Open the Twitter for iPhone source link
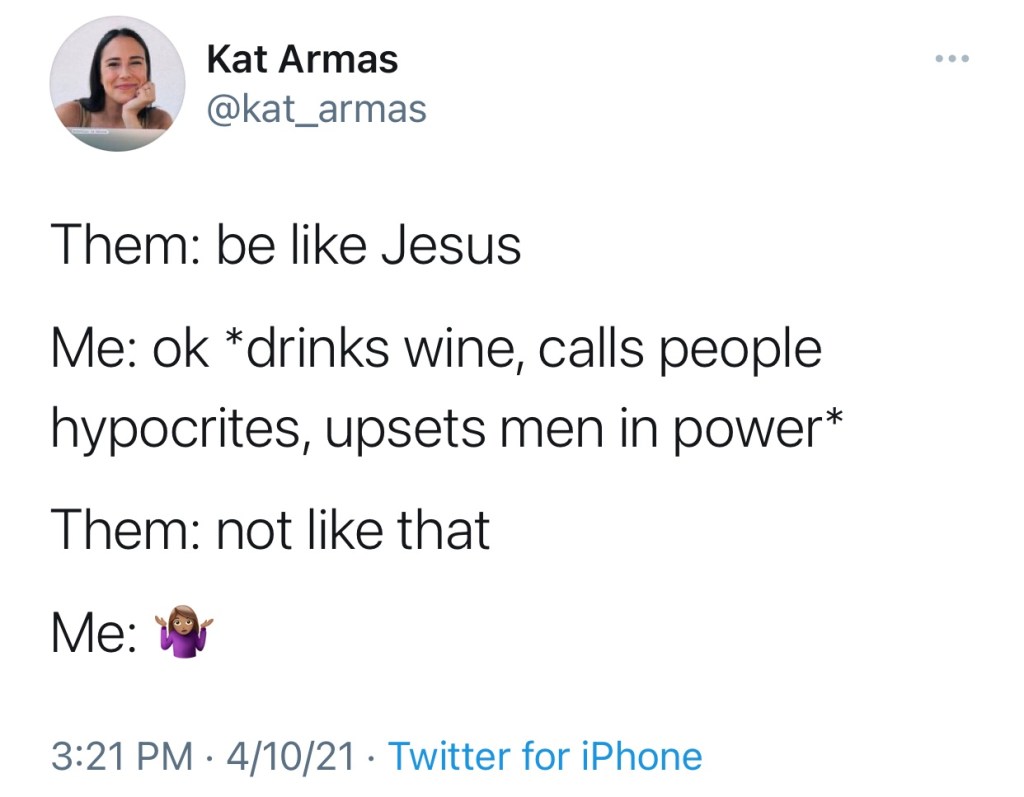Screen dimensions: 1024x797 coord(544,756)
